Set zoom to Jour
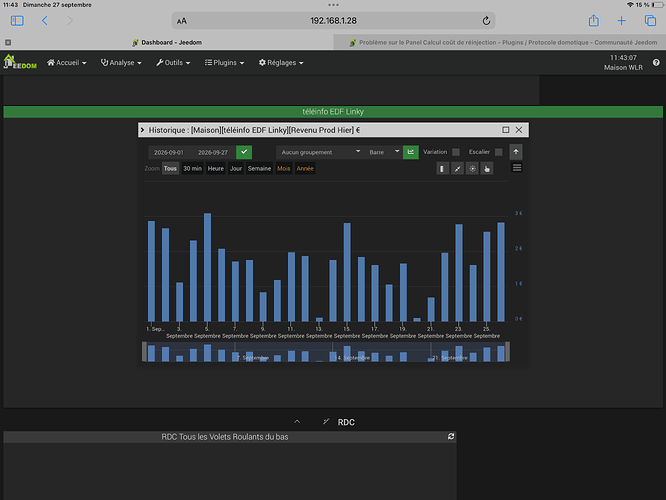This screenshot has height=500, width=666. (x=236, y=169)
